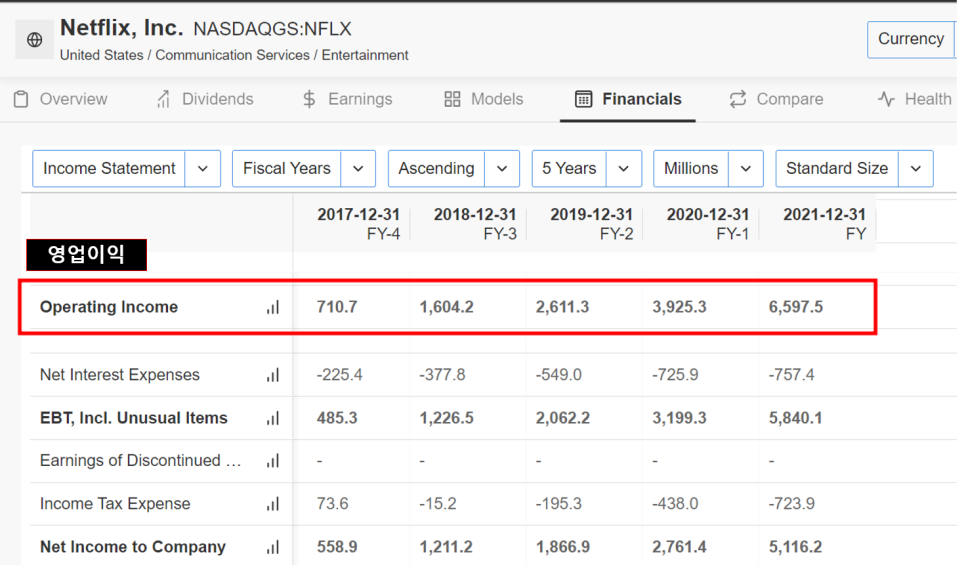Click the 5 Years range label
966x571 pixels.
[x=569, y=169]
